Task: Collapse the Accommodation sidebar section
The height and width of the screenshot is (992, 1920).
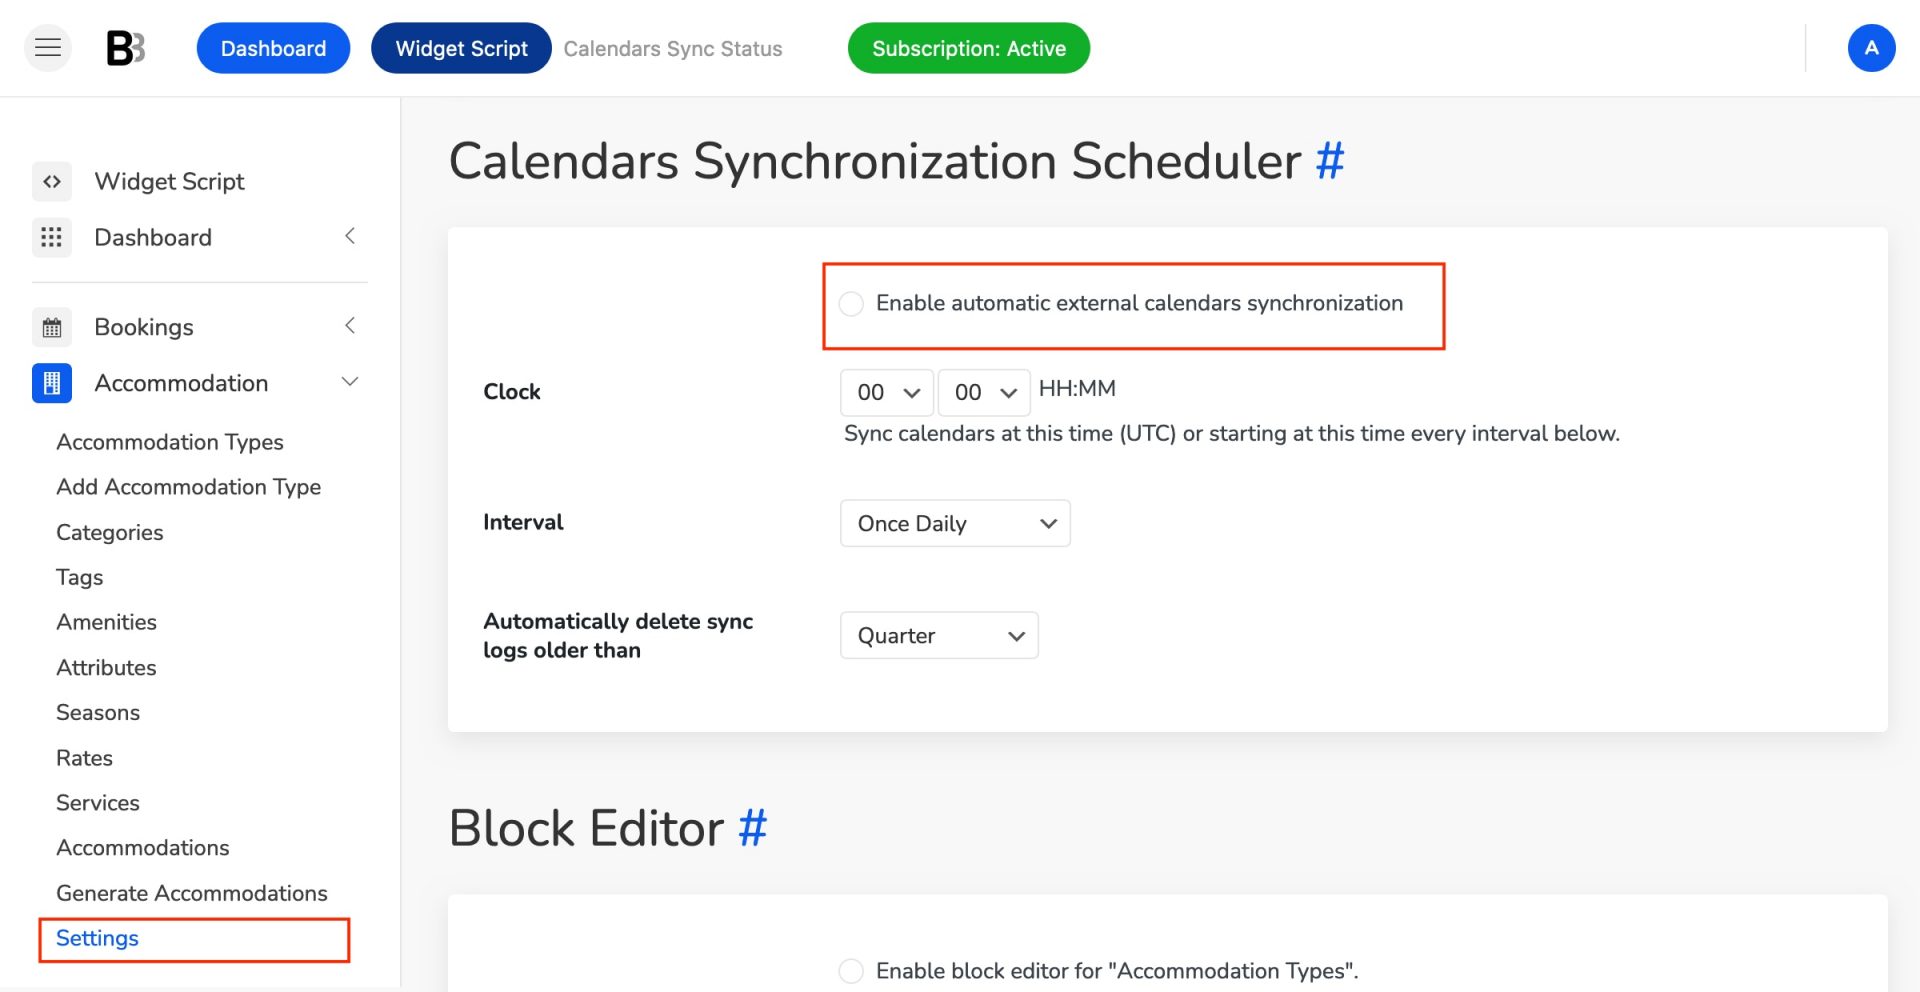Action: coord(349,381)
